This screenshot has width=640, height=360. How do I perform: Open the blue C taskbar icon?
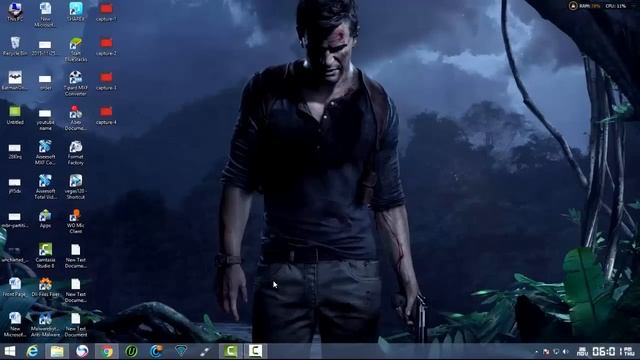pyautogui.click(x=156, y=351)
